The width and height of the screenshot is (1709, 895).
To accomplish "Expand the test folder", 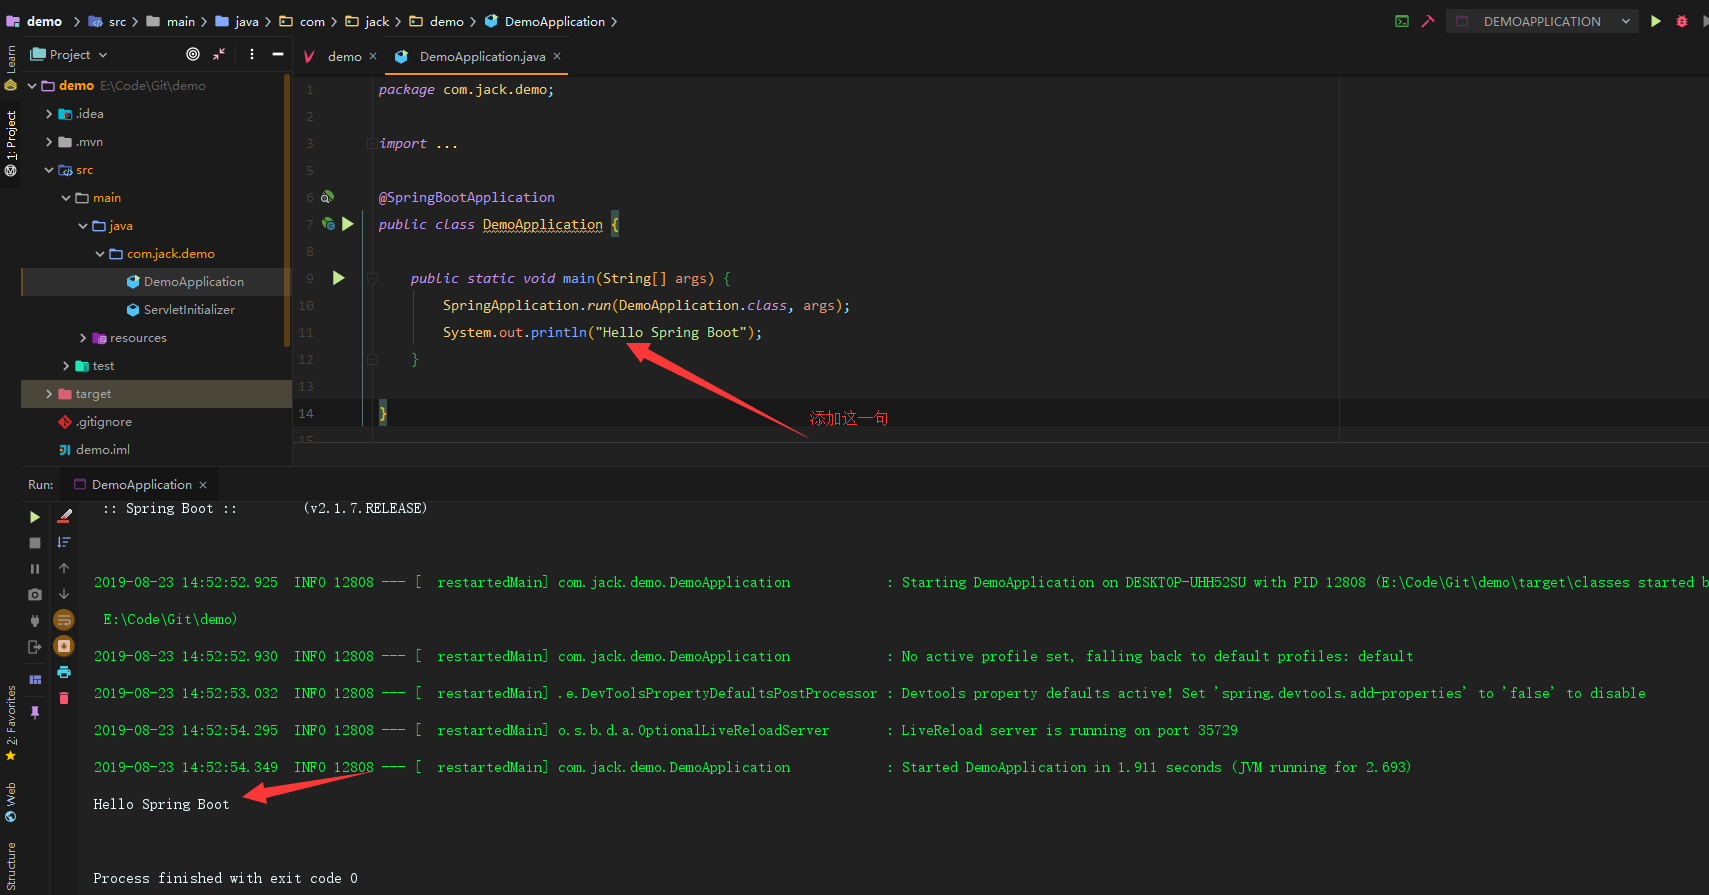I will point(66,366).
